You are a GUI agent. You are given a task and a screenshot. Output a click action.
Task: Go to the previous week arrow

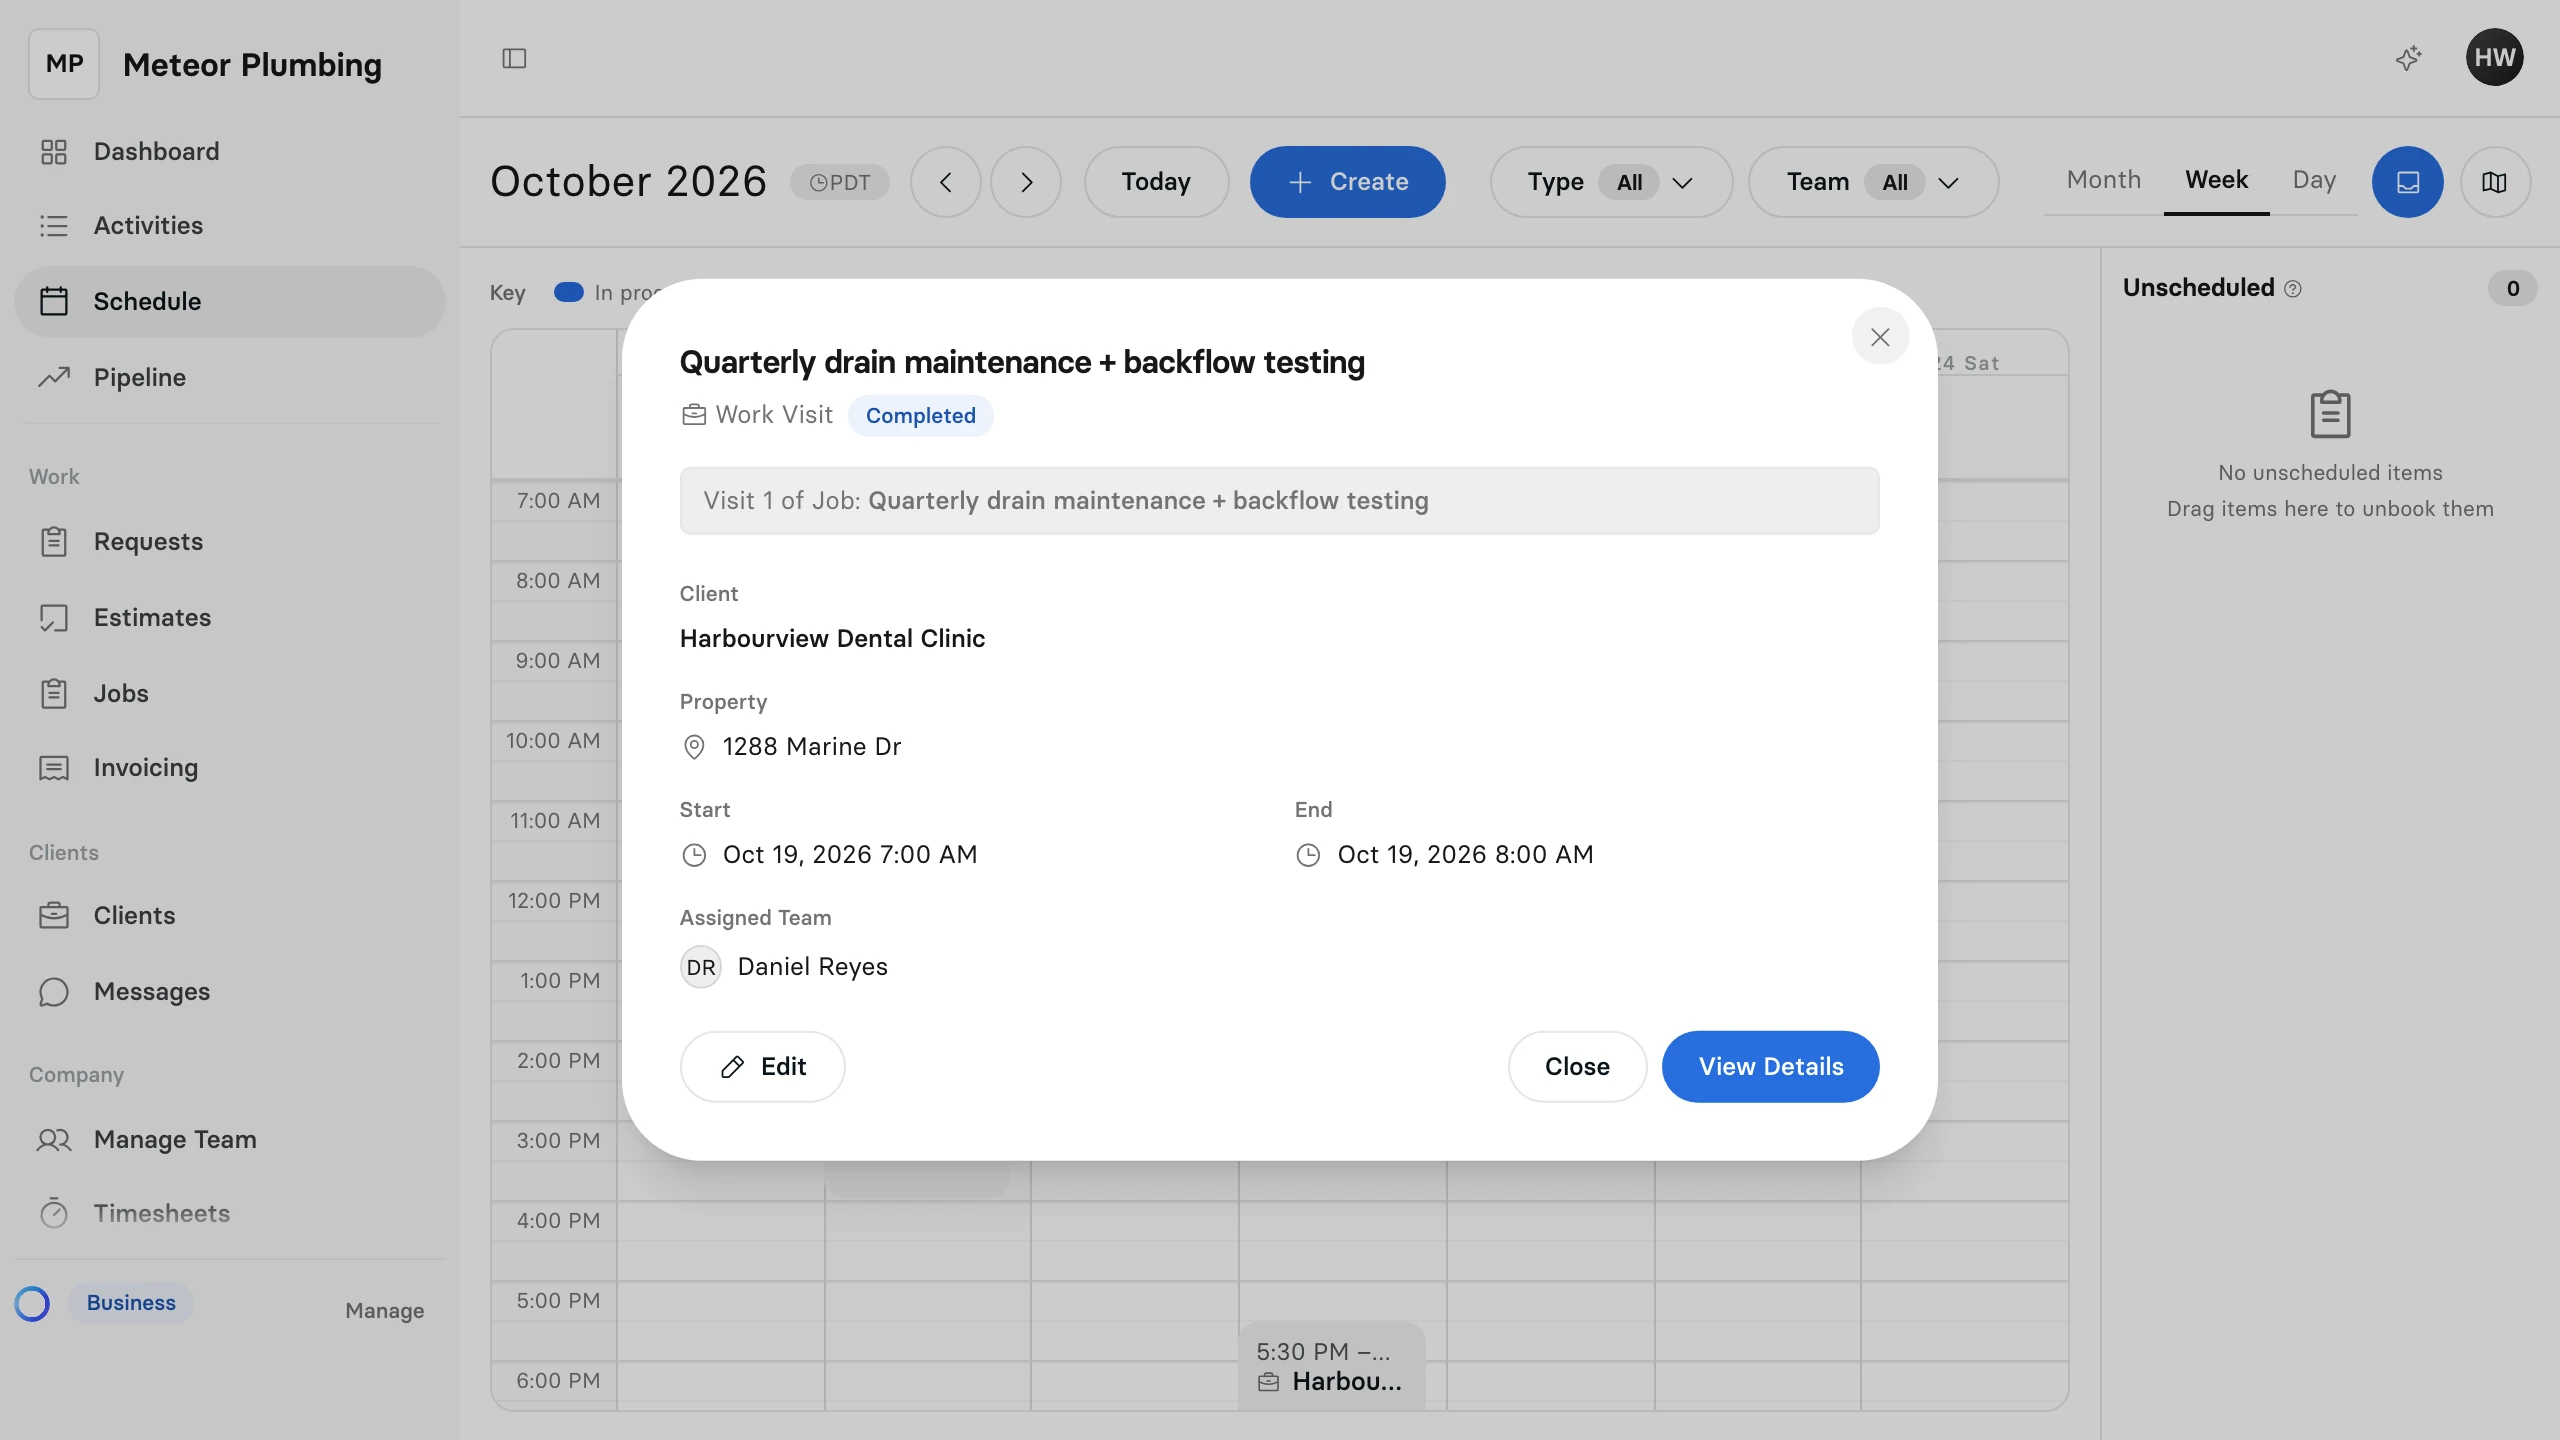pyautogui.click(x=945, y=182)
